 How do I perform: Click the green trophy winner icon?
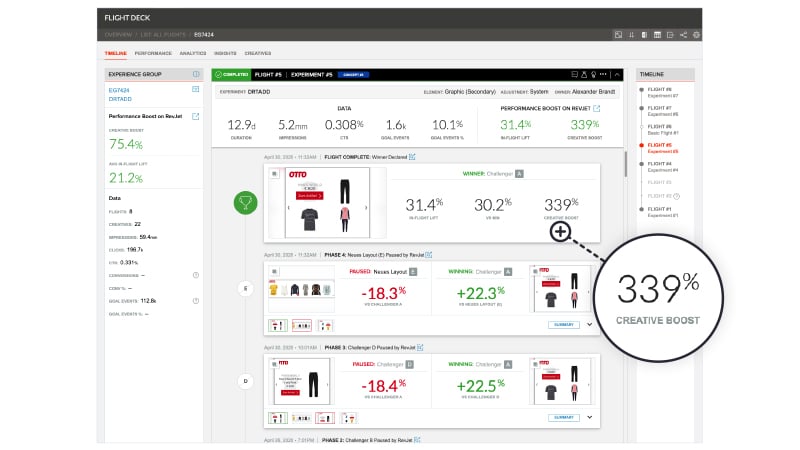click(246, 203)
